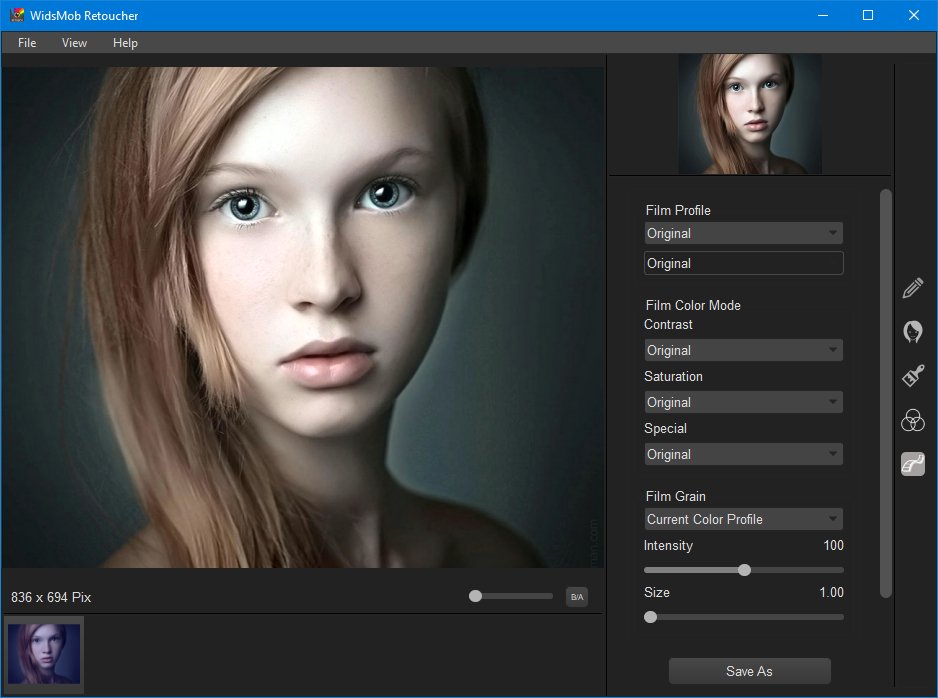This screenshot has width=938, height=698.
Task: Open the Help menu
Action: [x=125, y=43]
